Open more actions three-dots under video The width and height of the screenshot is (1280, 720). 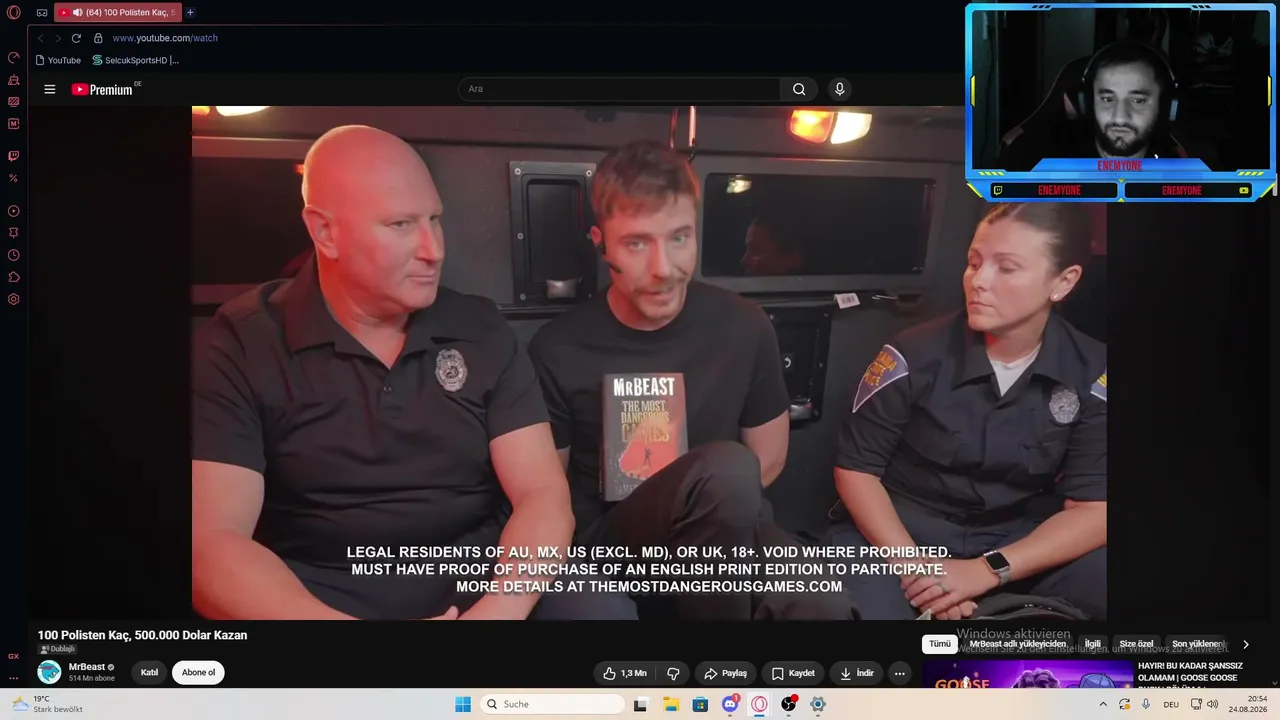(900, 673)
